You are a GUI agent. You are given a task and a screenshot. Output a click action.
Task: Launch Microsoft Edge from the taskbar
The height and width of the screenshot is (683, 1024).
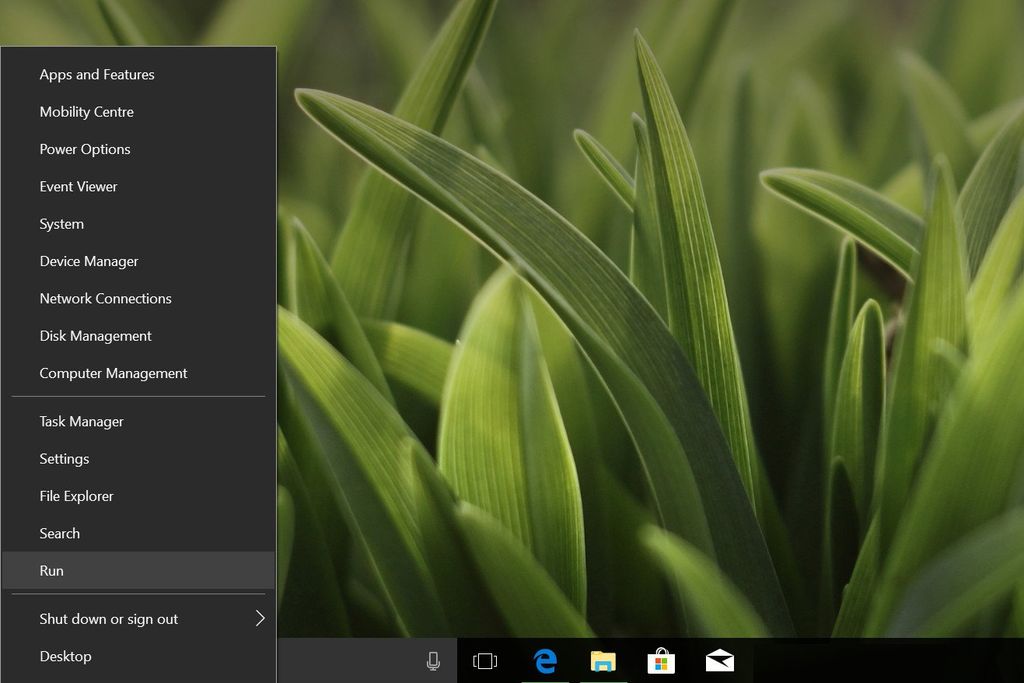[545, 661]
